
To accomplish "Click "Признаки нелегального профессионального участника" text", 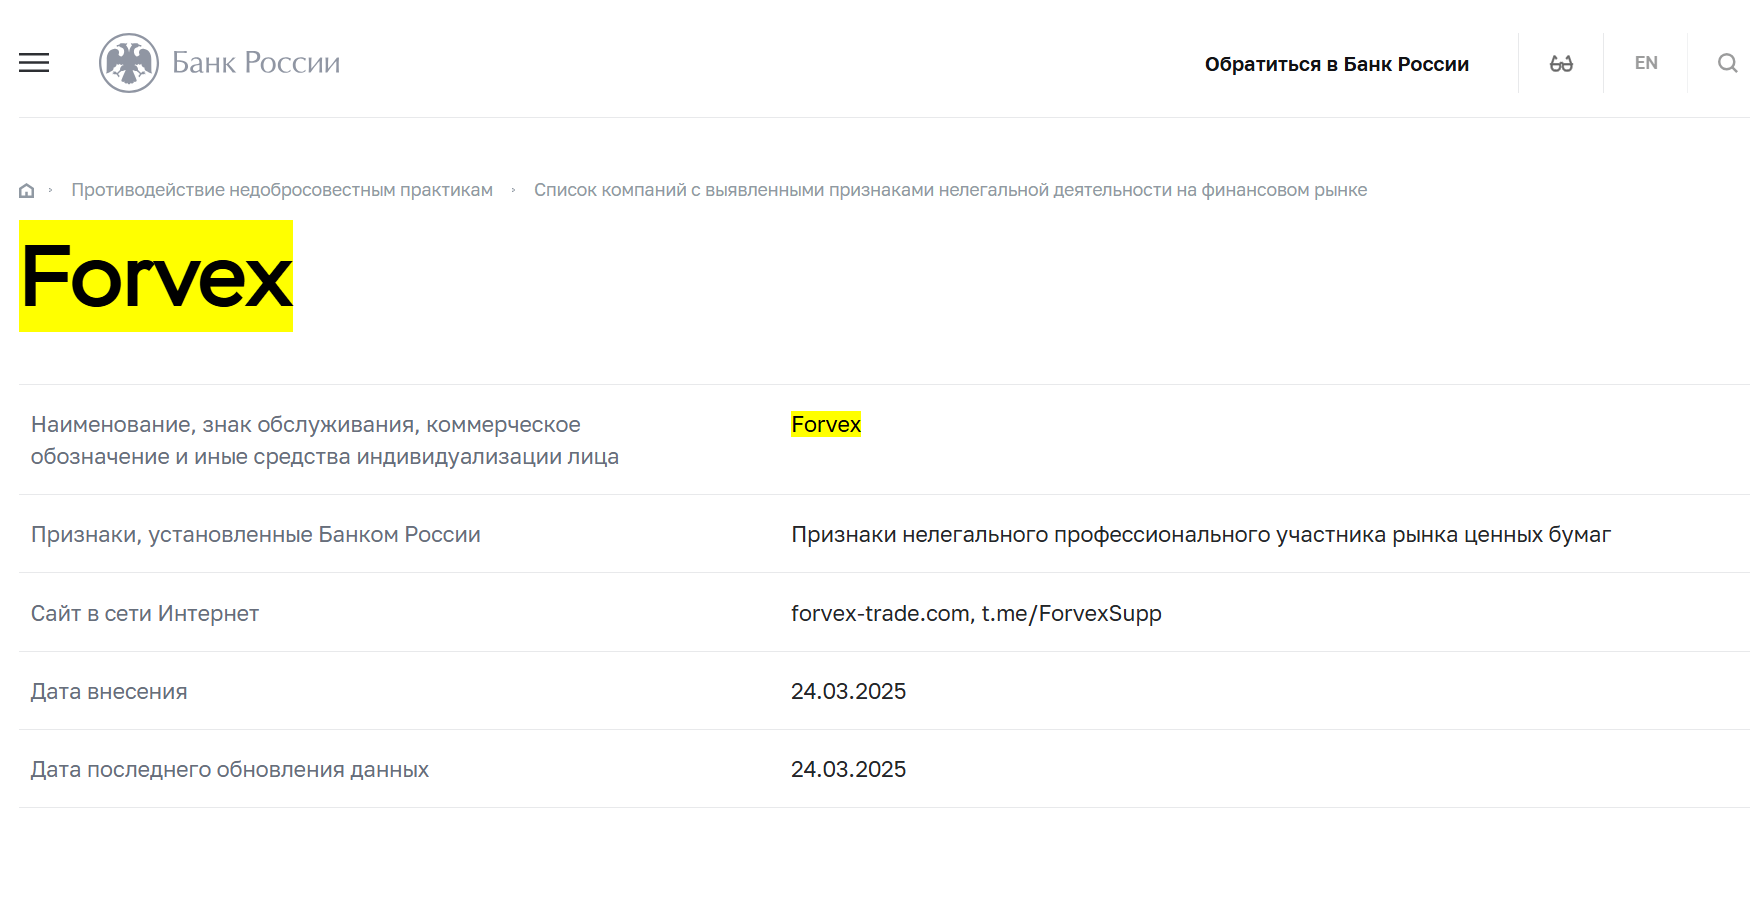I will pyautogui.click(x=1200, y=535).
